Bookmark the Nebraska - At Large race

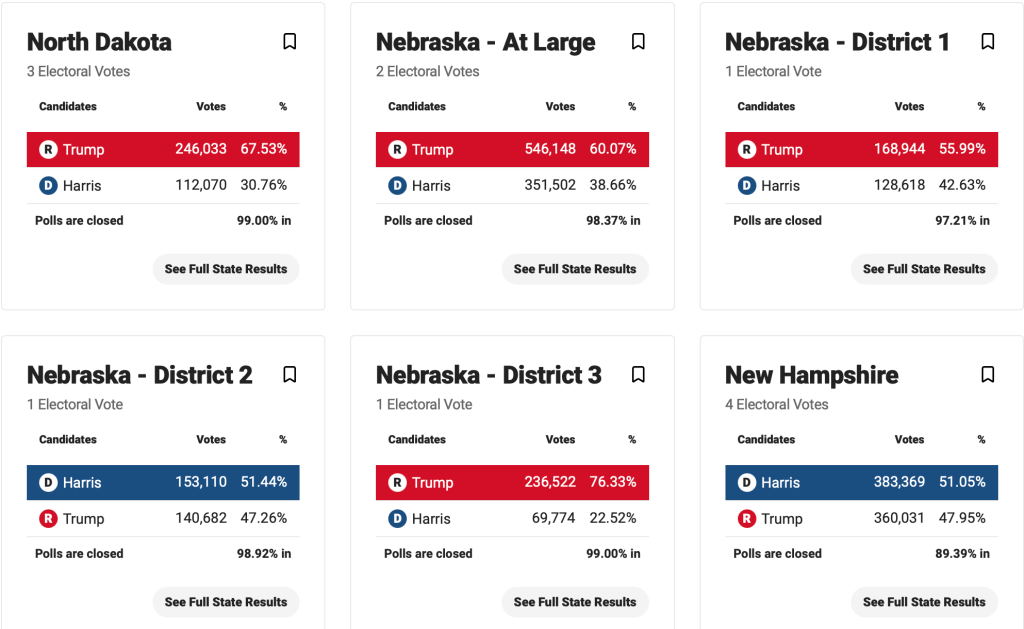pos(639,42)
